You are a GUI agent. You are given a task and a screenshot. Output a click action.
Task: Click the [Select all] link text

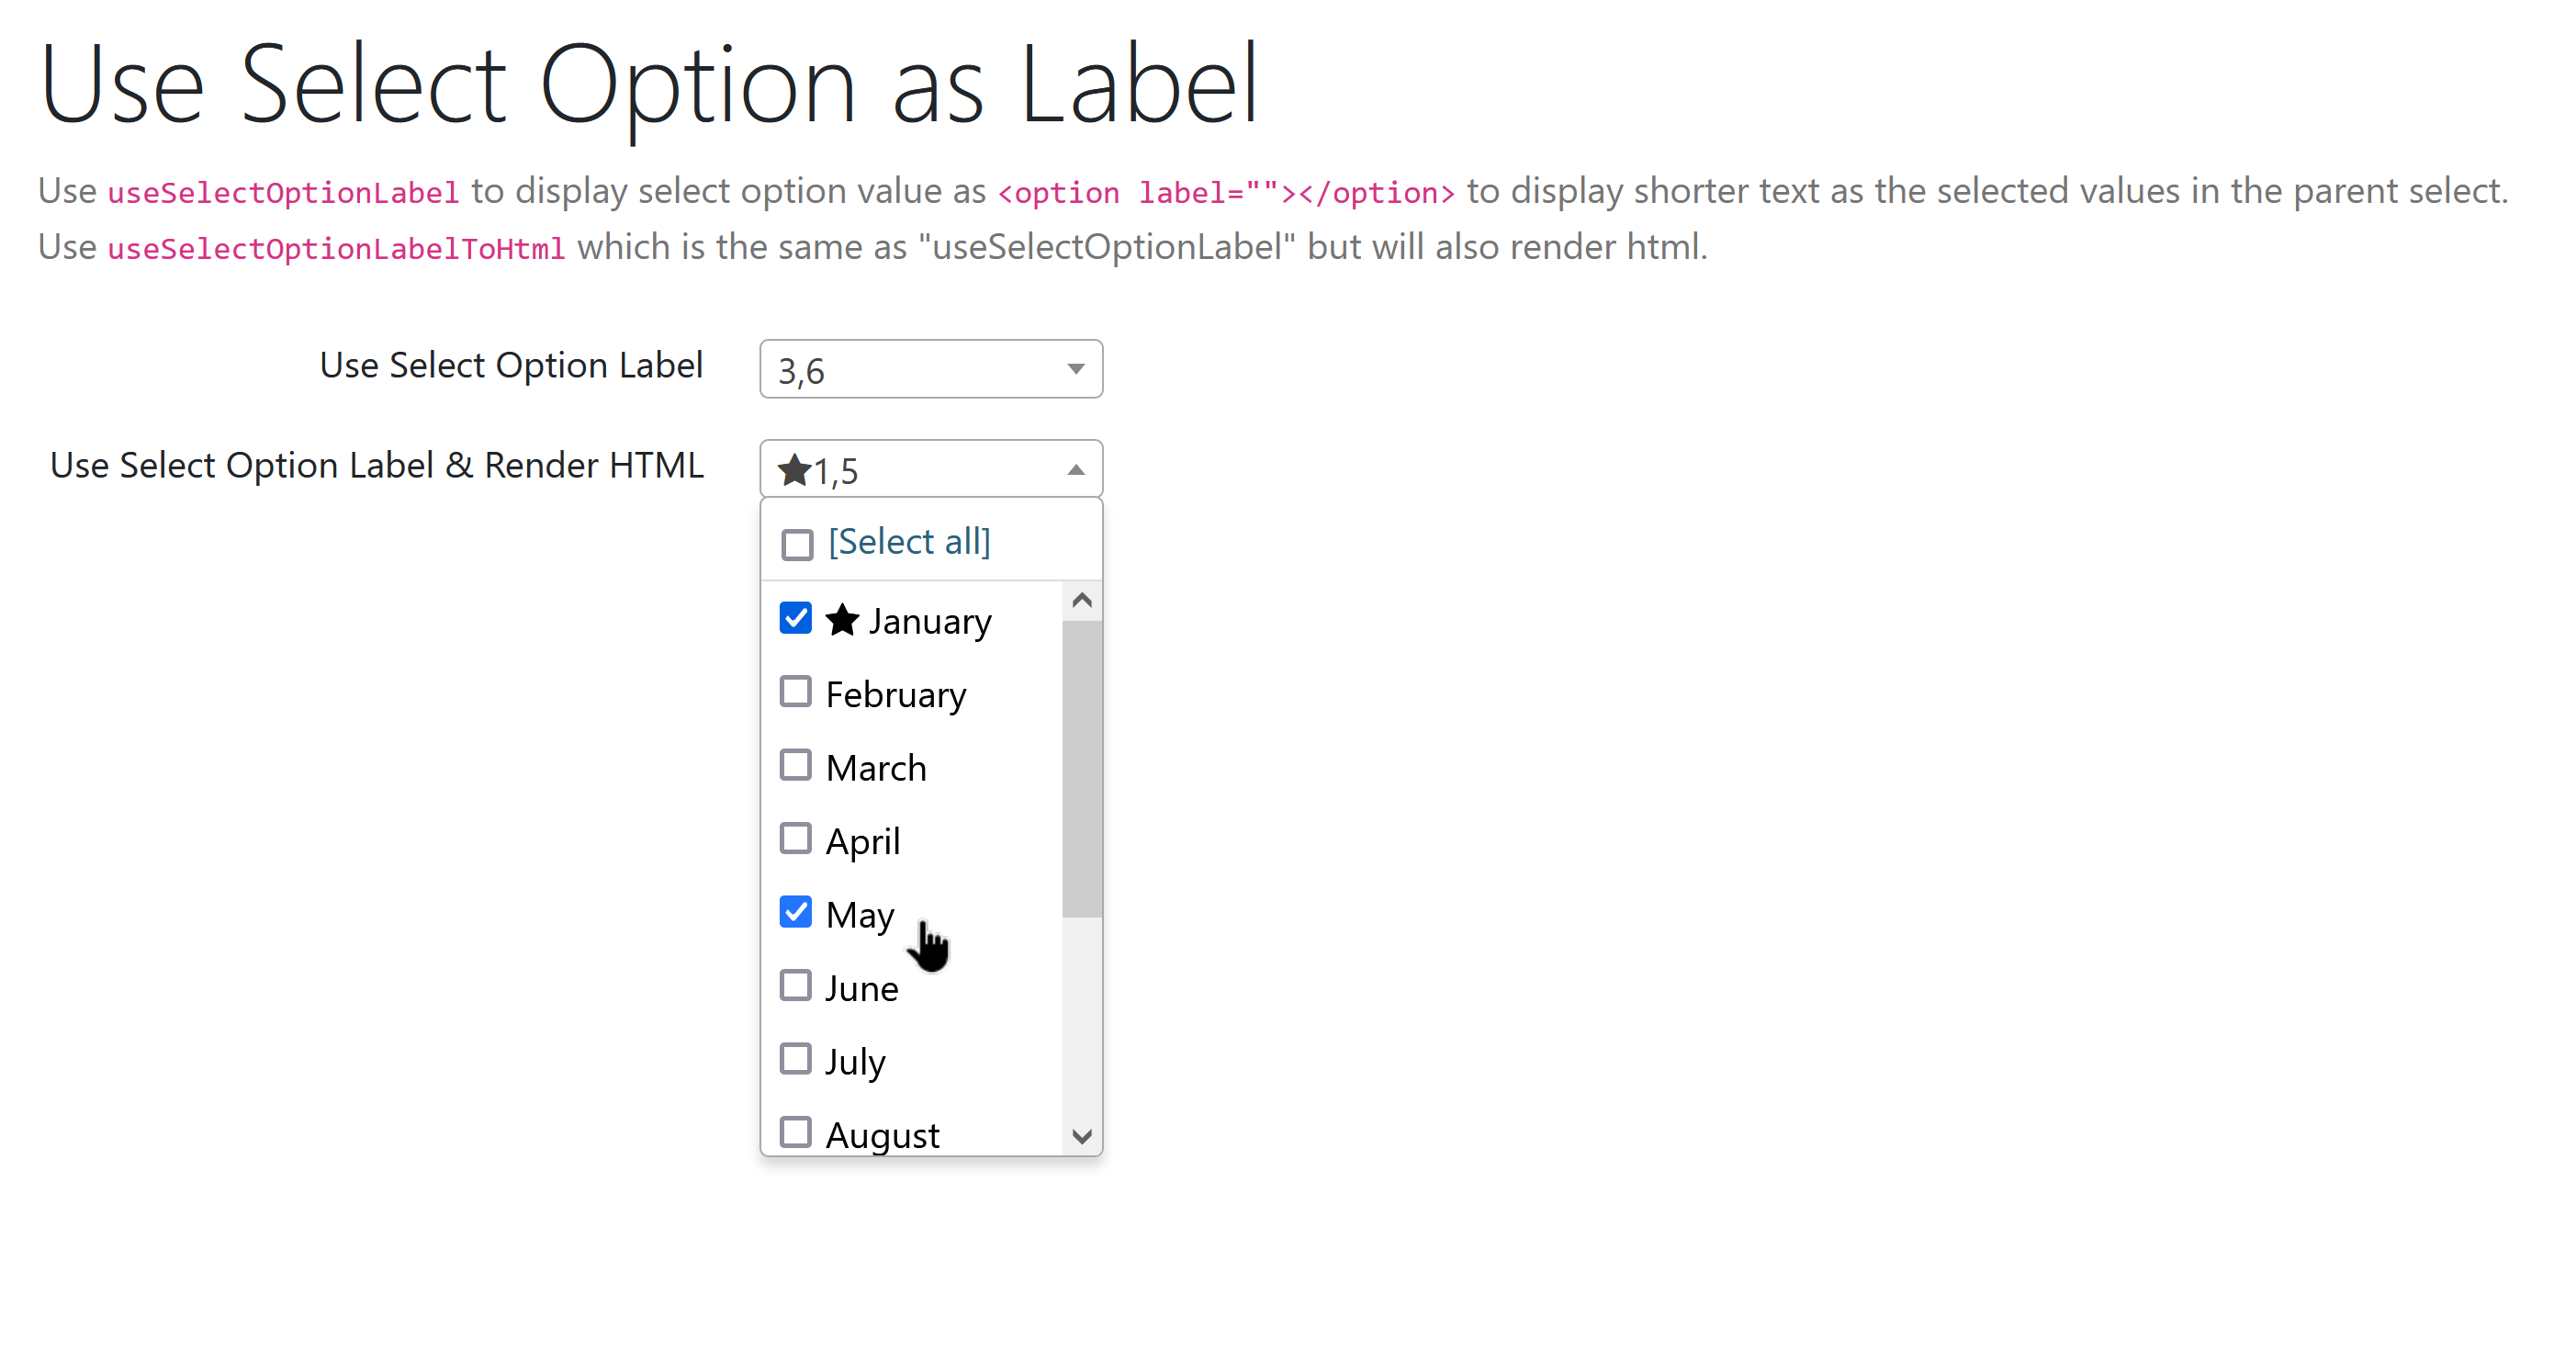(909, 542)
